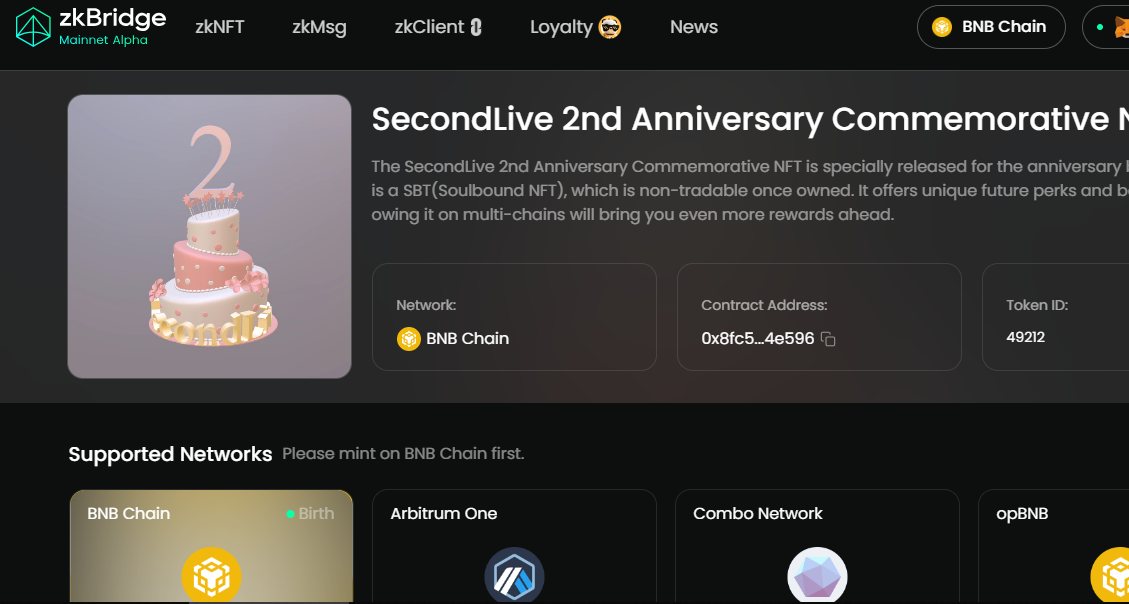Open the zkNFT menu item
This screenshot has width=1129, height=604.
220,27
